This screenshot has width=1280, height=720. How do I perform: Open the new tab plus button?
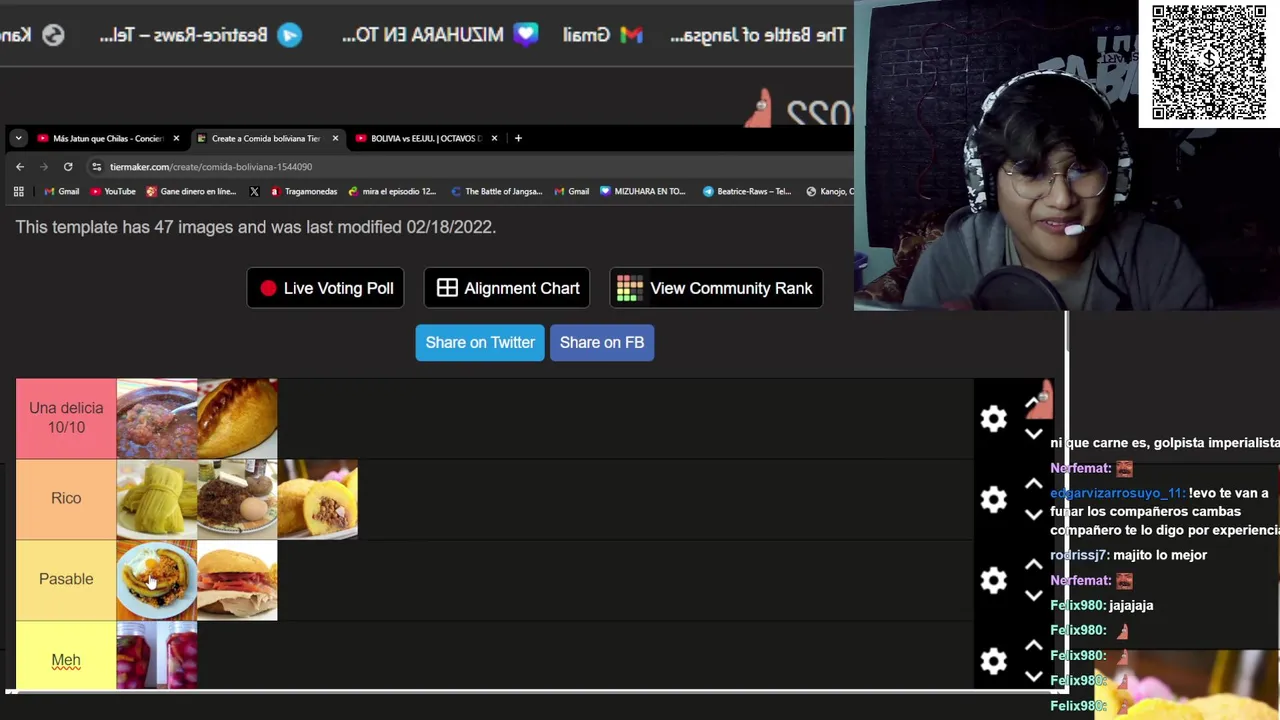click(x=518, y=138)
